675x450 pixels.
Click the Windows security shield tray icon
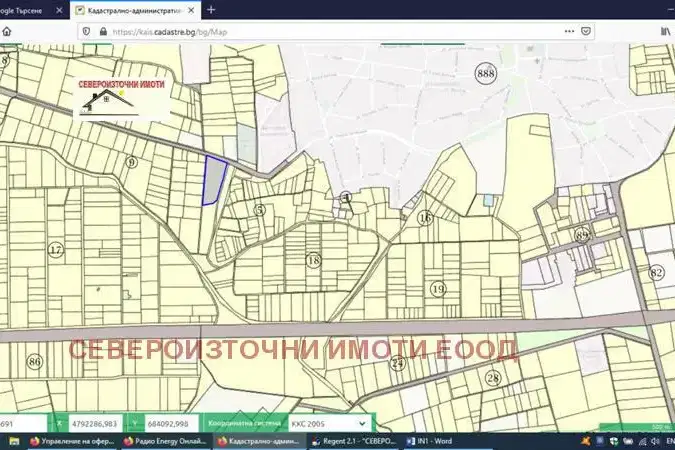[x=614, y=441]
